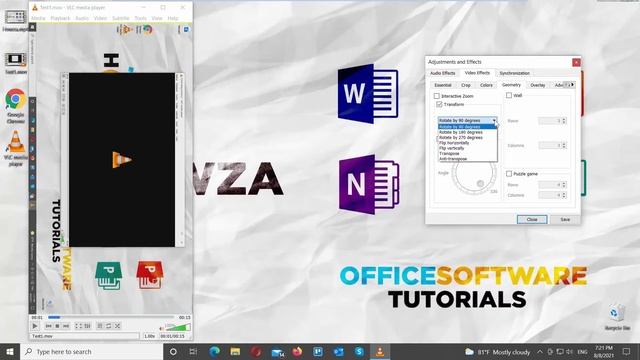Mute audio using the VLC speaker icon
The height and width of the screenshot is (360, 640).
tap(162, 328)
